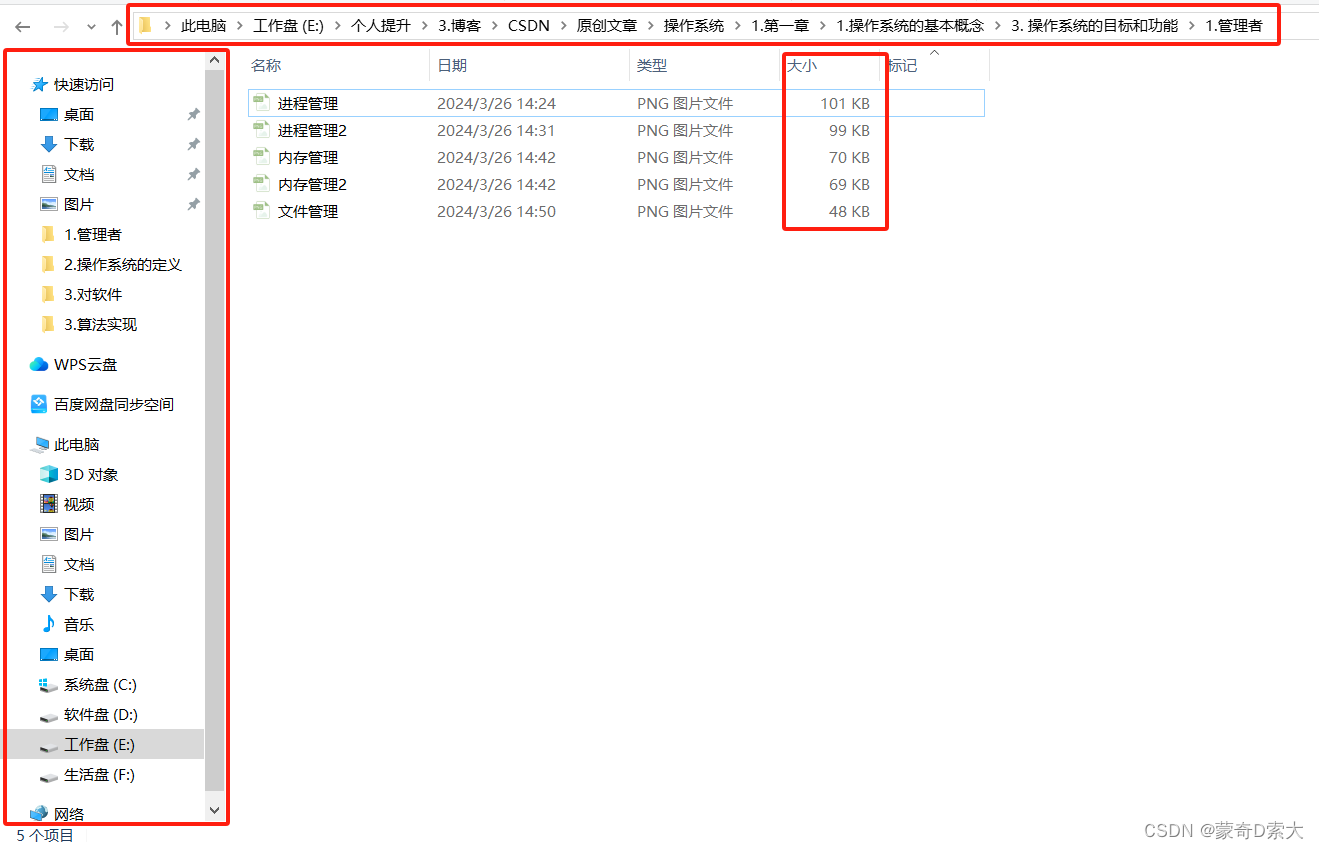Screen dimensions: 1319x849
Task: Select 此电脑 in the navigation pane
Action: pyautogui.click(x=77, y=445)
